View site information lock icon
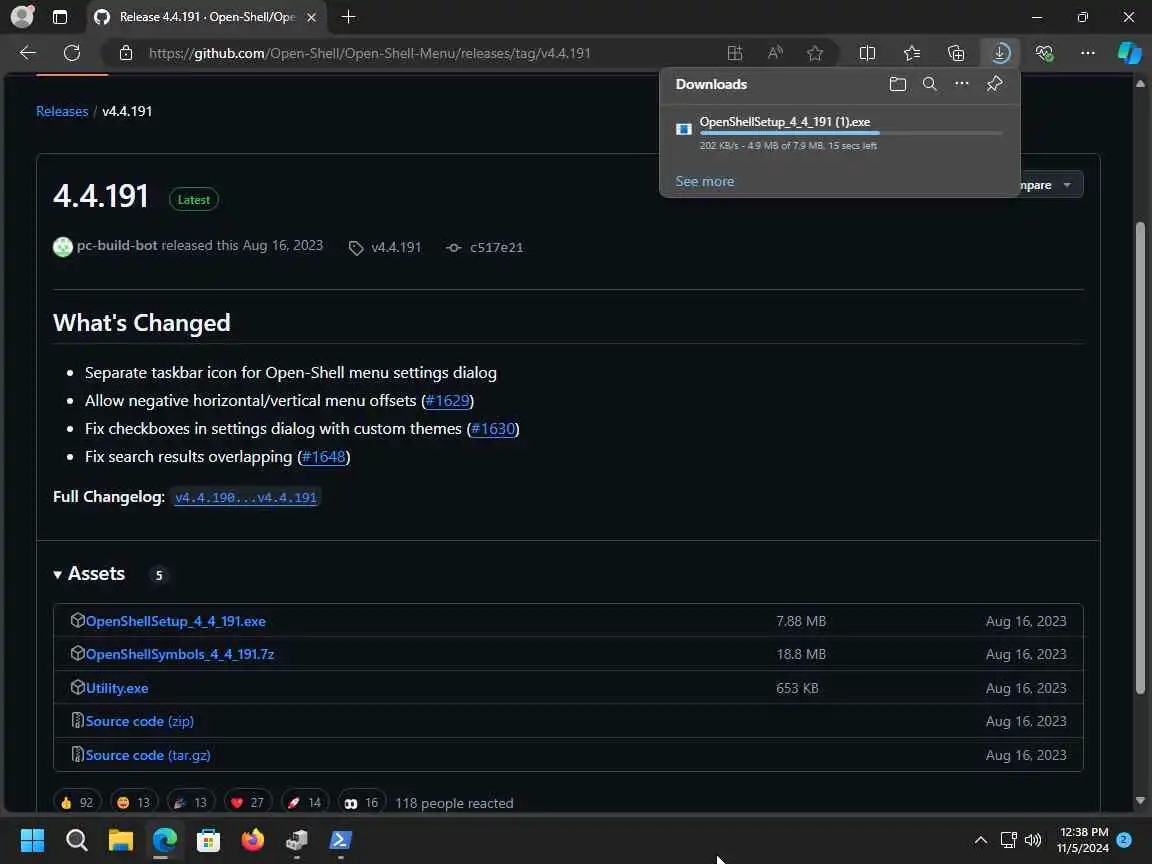Screen dimensions: 1152x864 pyautogui.click(x=126, y=53)
